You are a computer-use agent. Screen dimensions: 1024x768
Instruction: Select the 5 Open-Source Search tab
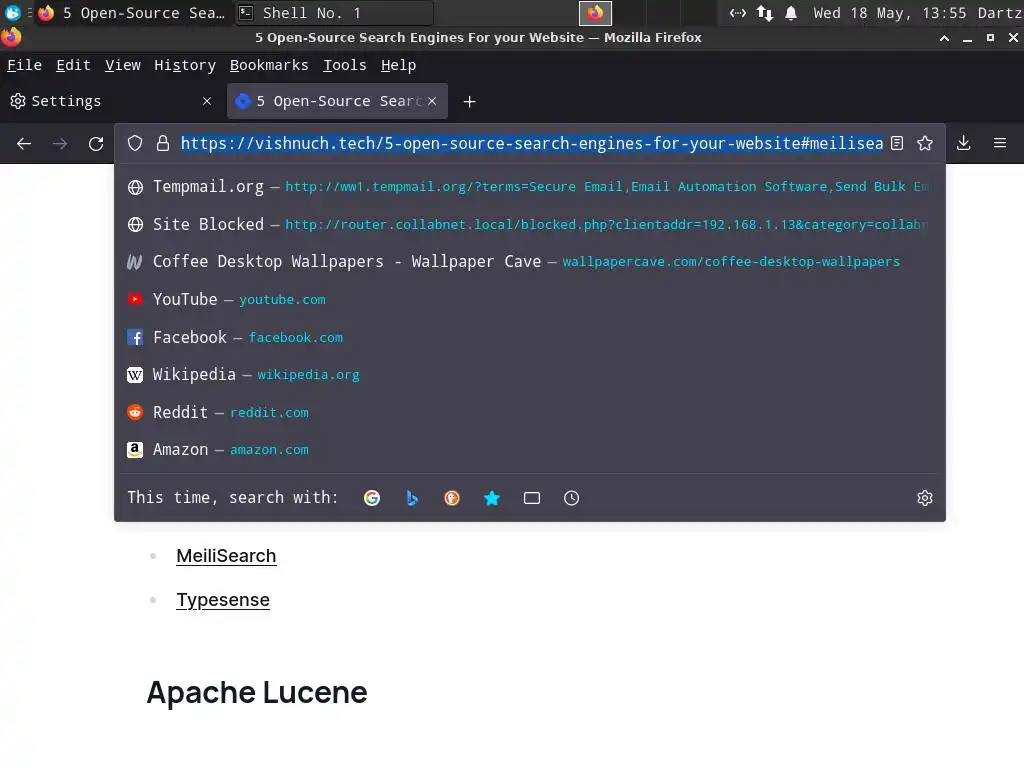pyautogui.click(x=337, y=101)
